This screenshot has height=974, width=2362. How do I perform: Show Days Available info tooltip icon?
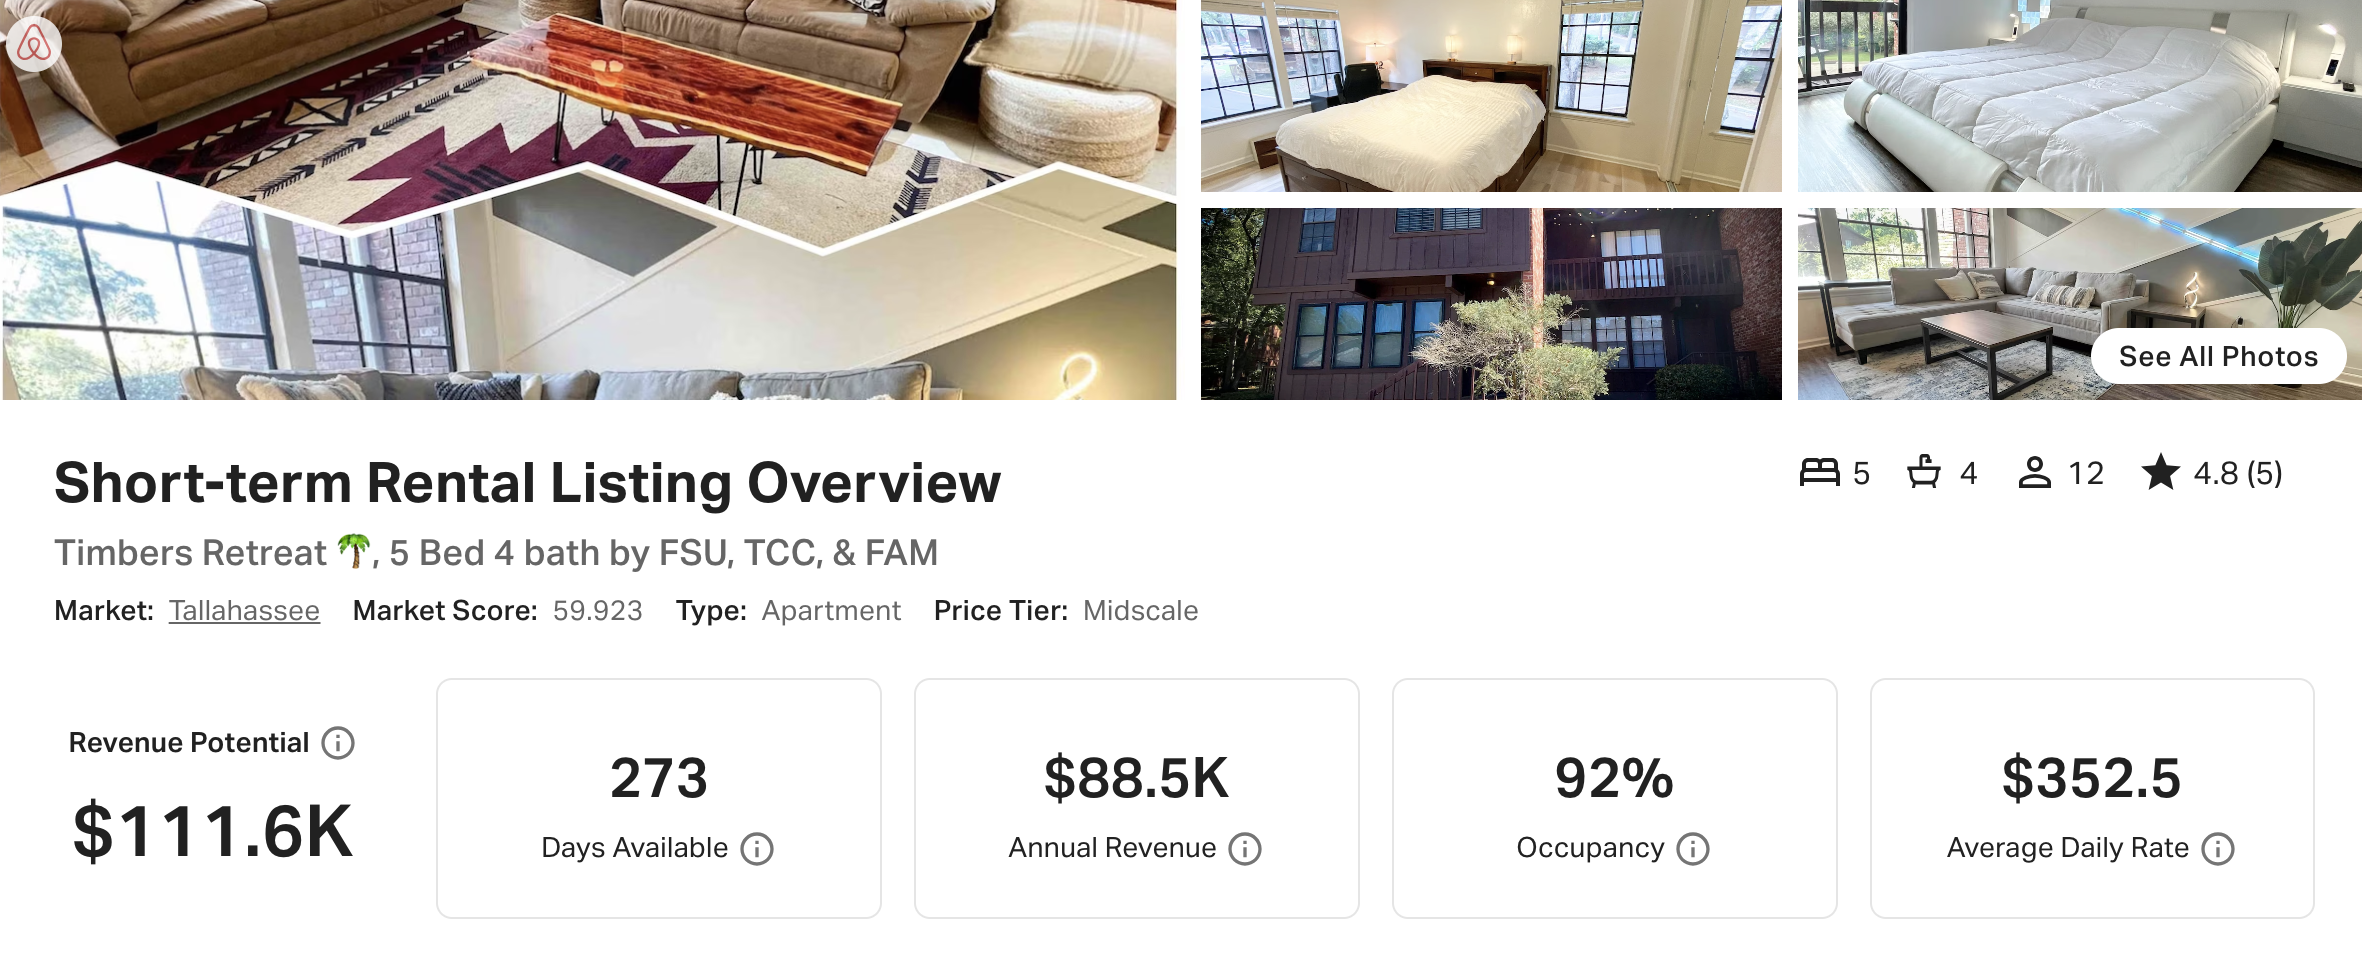757,849
